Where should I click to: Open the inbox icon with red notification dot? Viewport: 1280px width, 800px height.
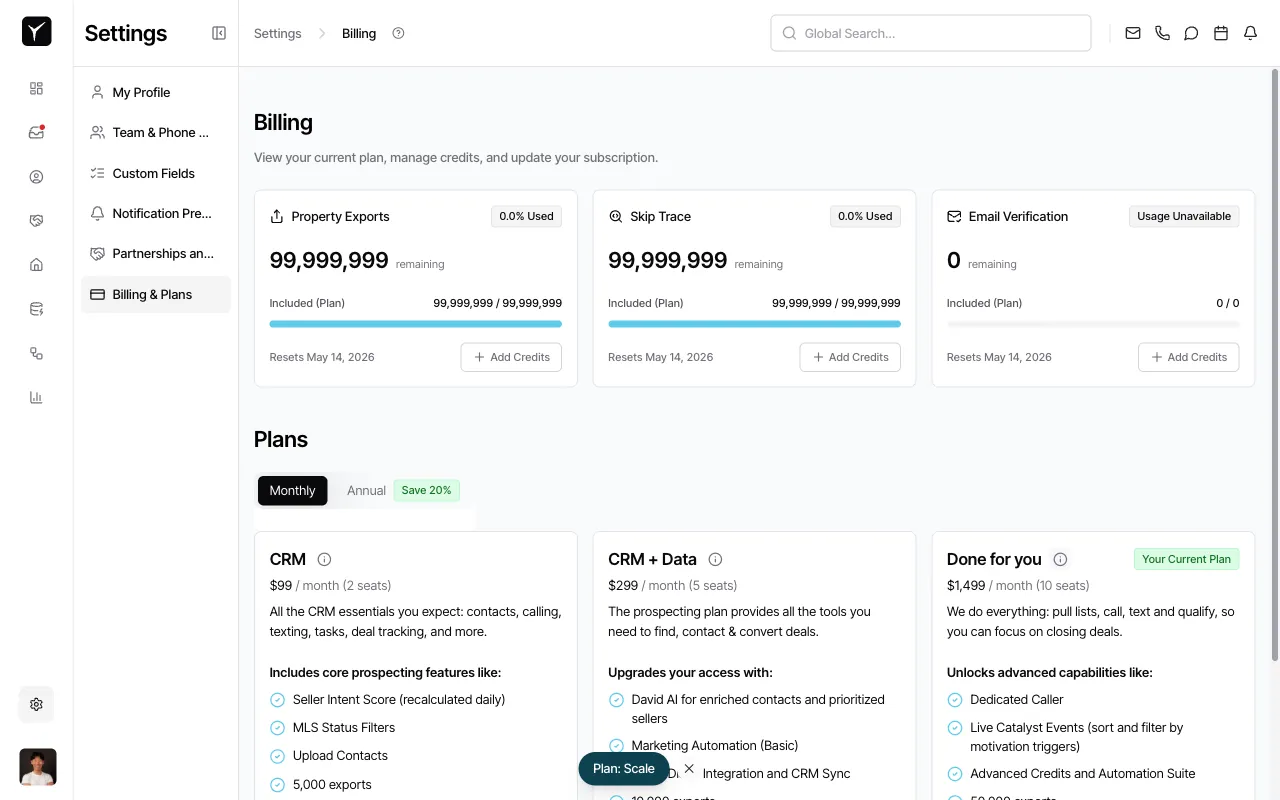36,131
